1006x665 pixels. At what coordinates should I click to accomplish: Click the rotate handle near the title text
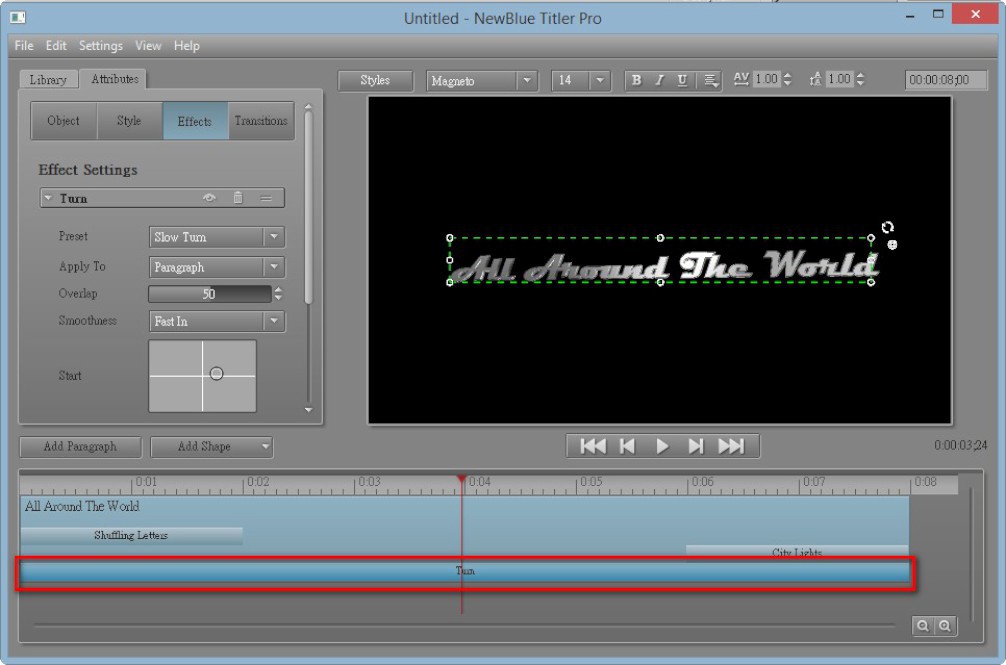(x=887, y=227)
